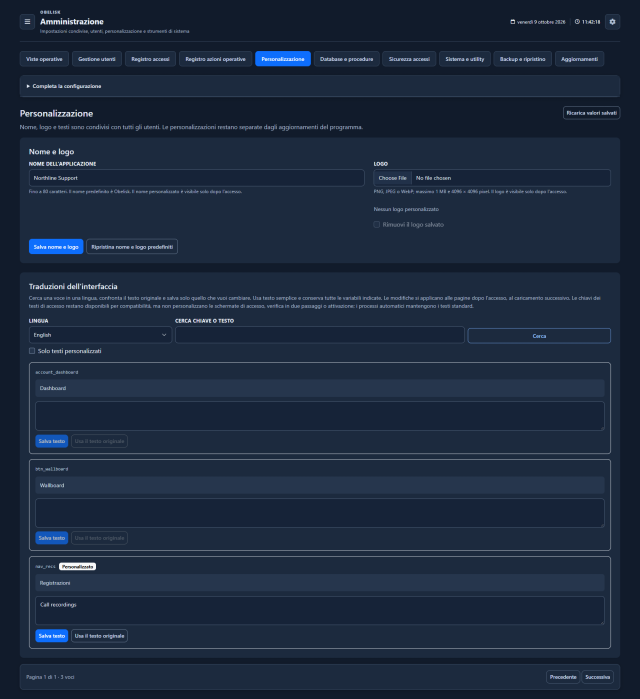Toggle Rimuovi il logo salvato checkbox
Screen dimensions: 640x699
point(377,224)
